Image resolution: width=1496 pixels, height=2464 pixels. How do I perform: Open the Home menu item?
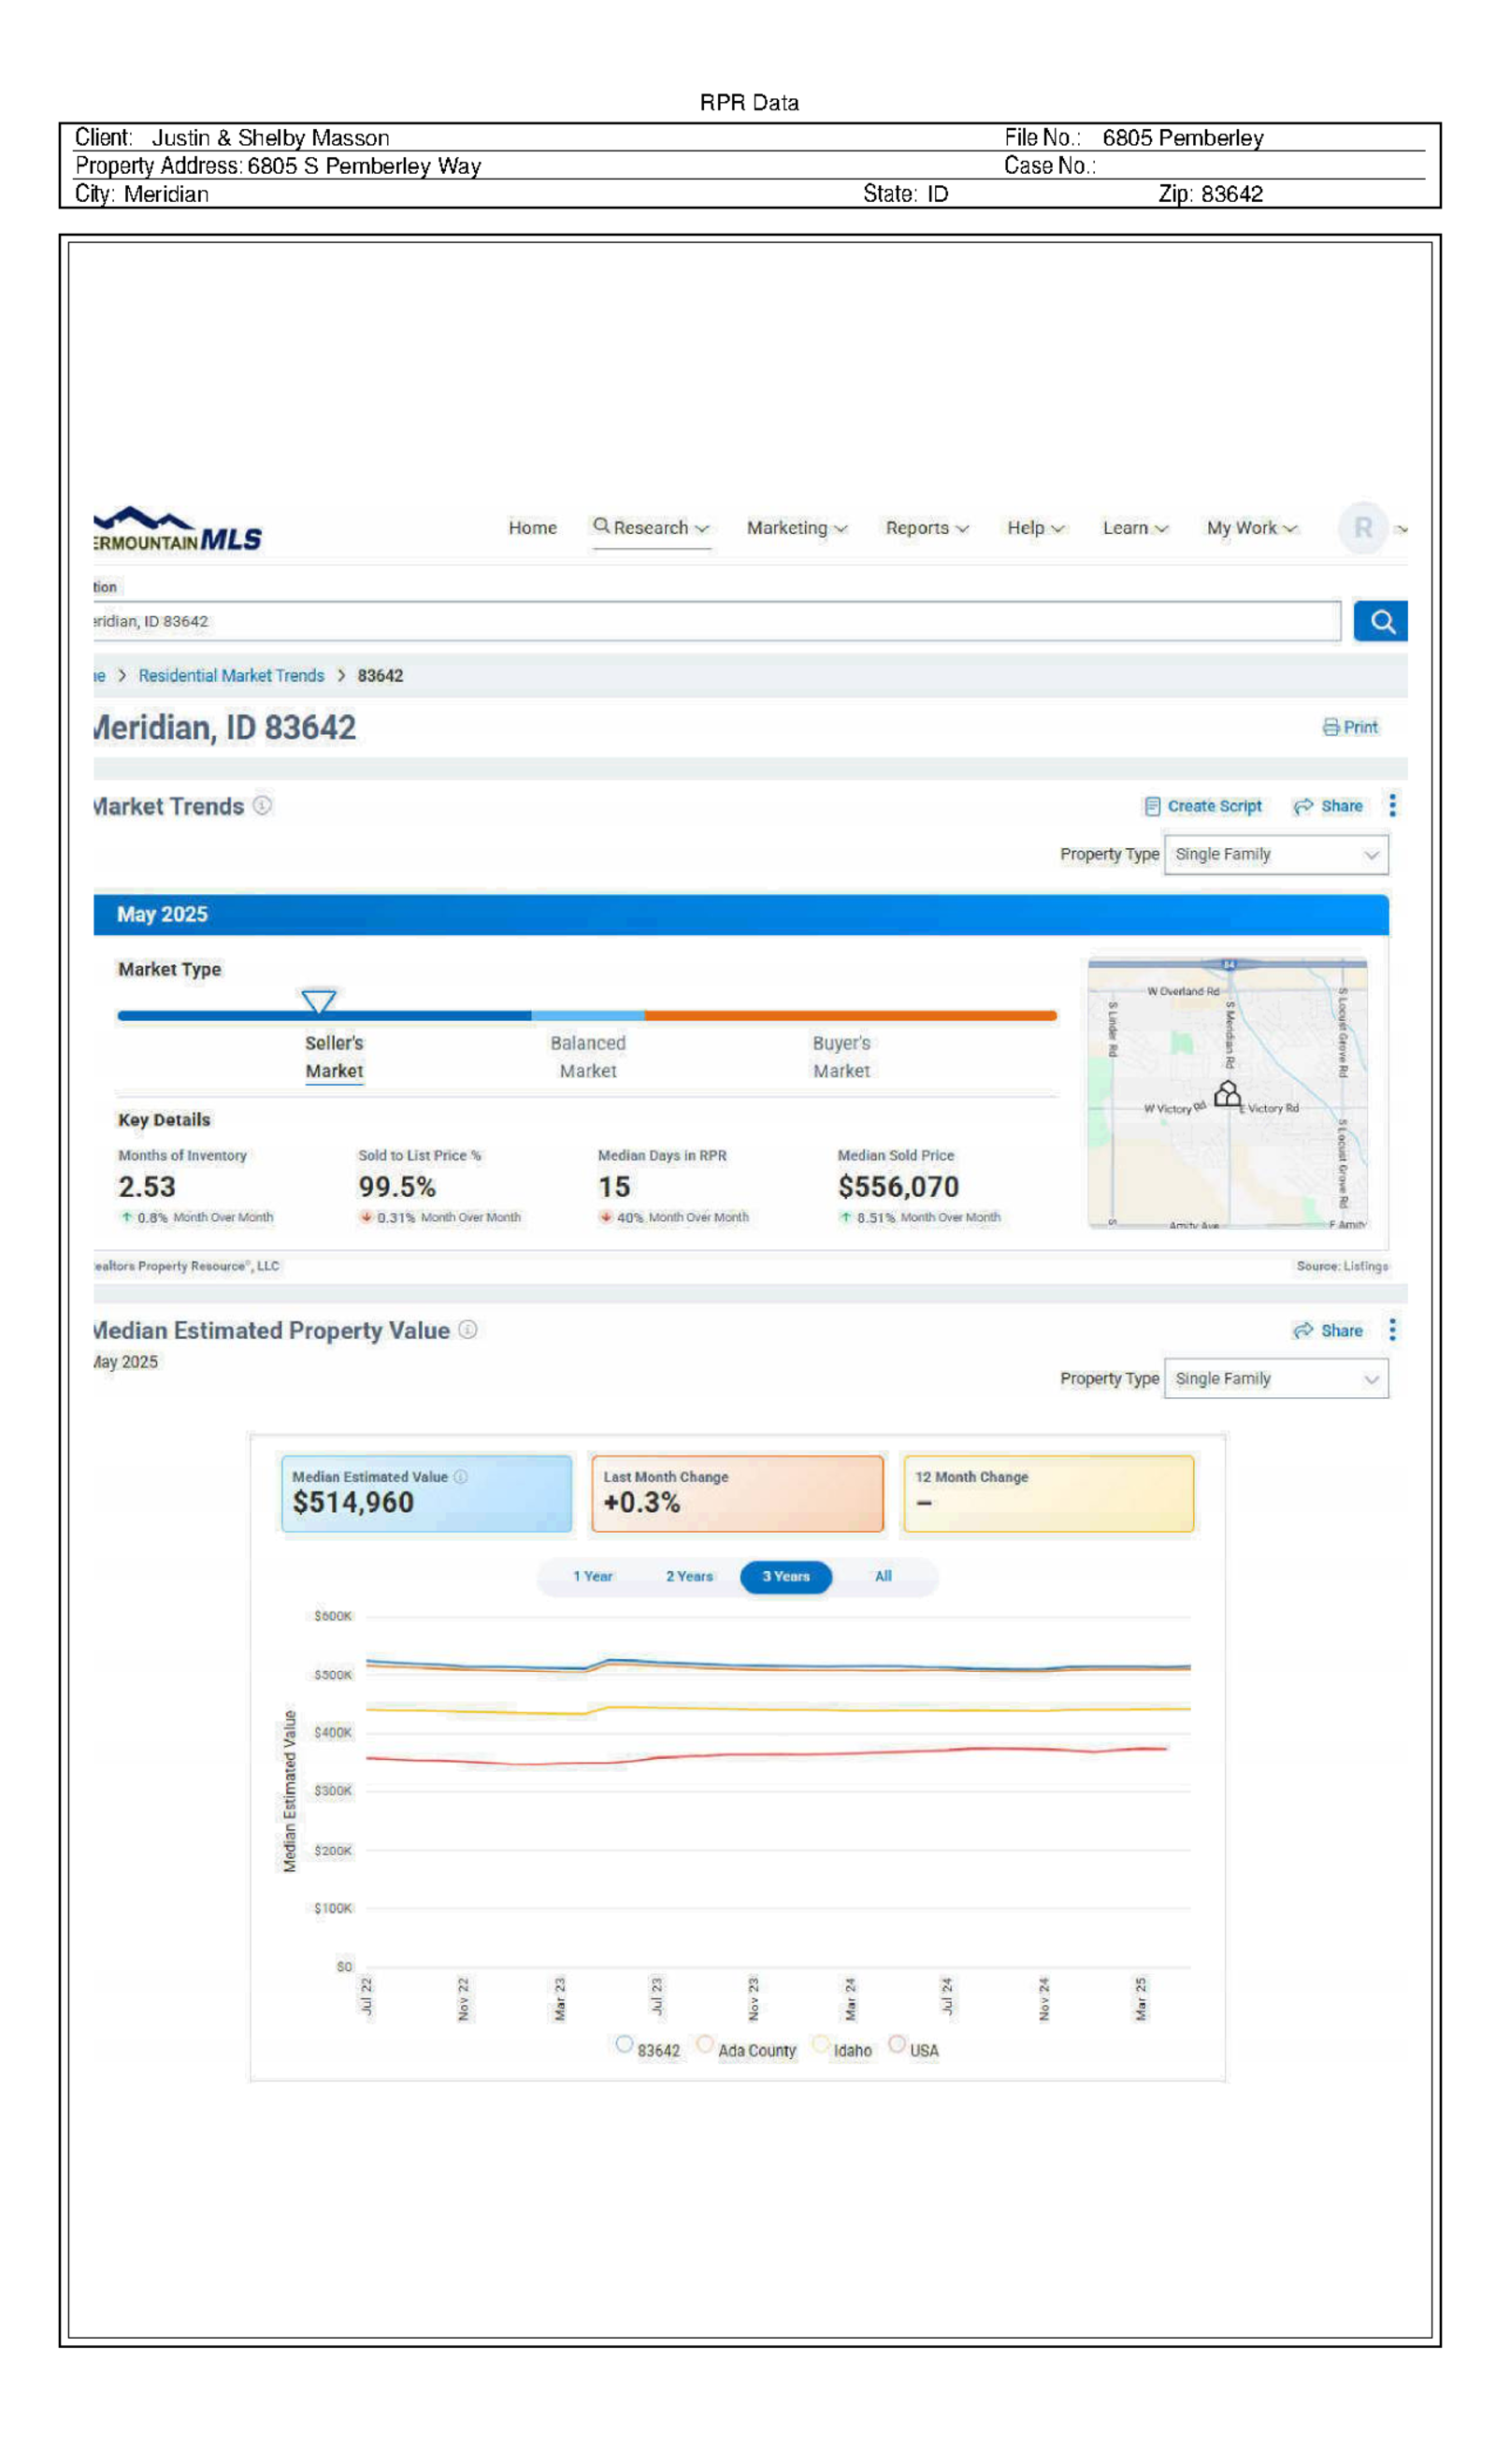pyautogui.click(x=532, y=527)
